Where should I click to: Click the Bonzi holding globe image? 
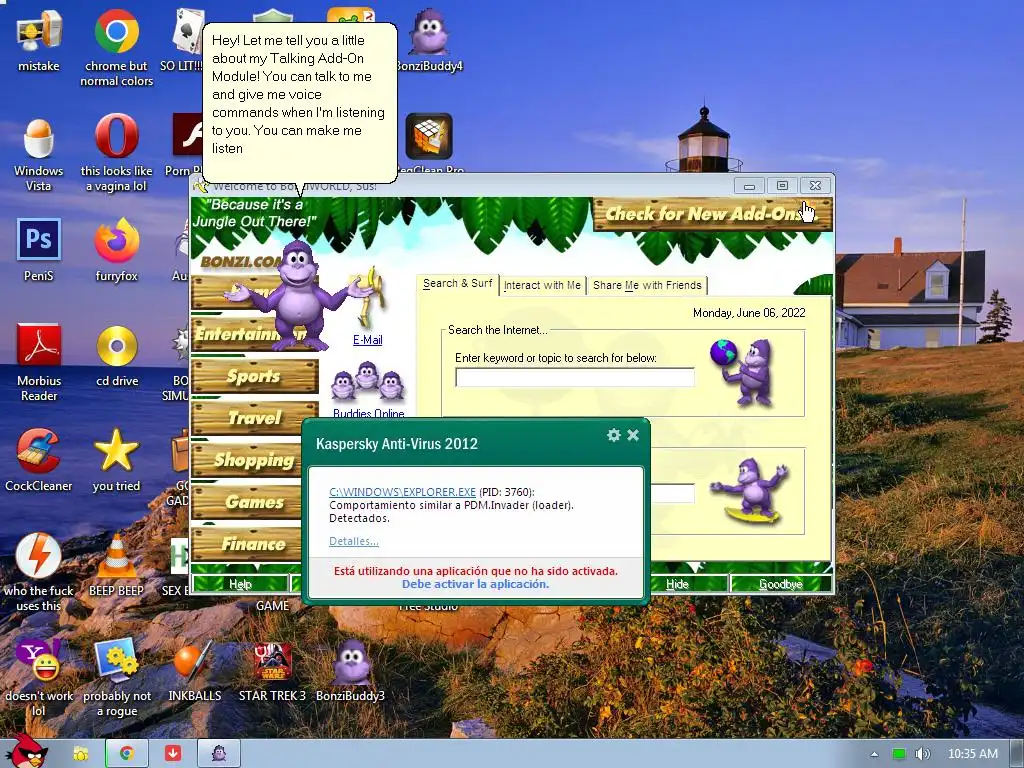[744, 372]
